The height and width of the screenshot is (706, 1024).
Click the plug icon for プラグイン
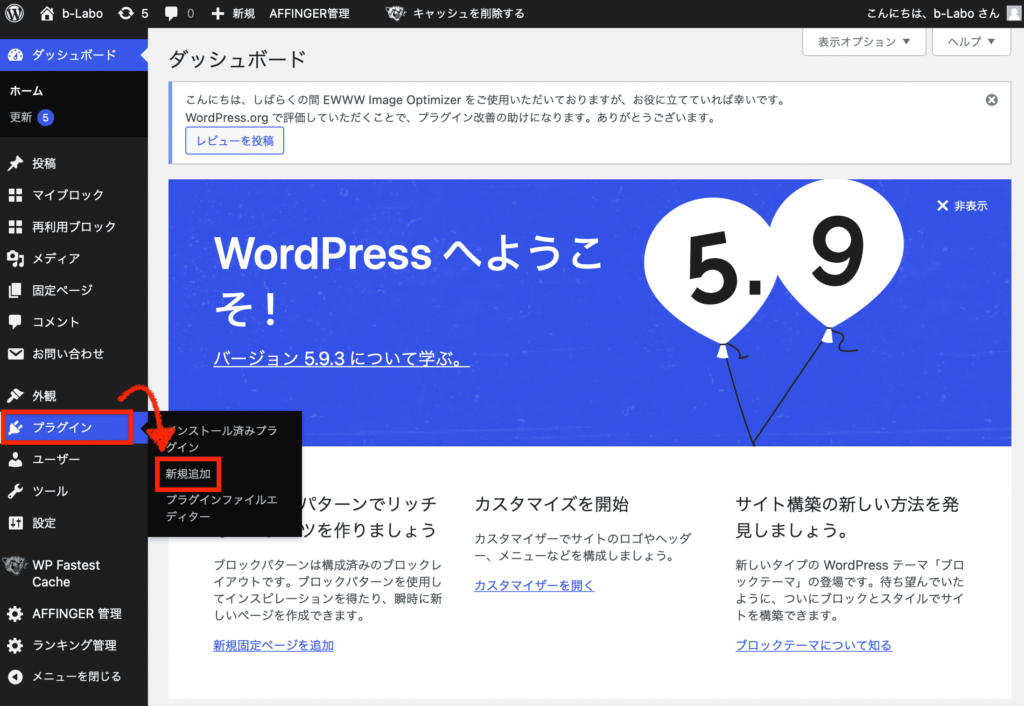[15, 427]
